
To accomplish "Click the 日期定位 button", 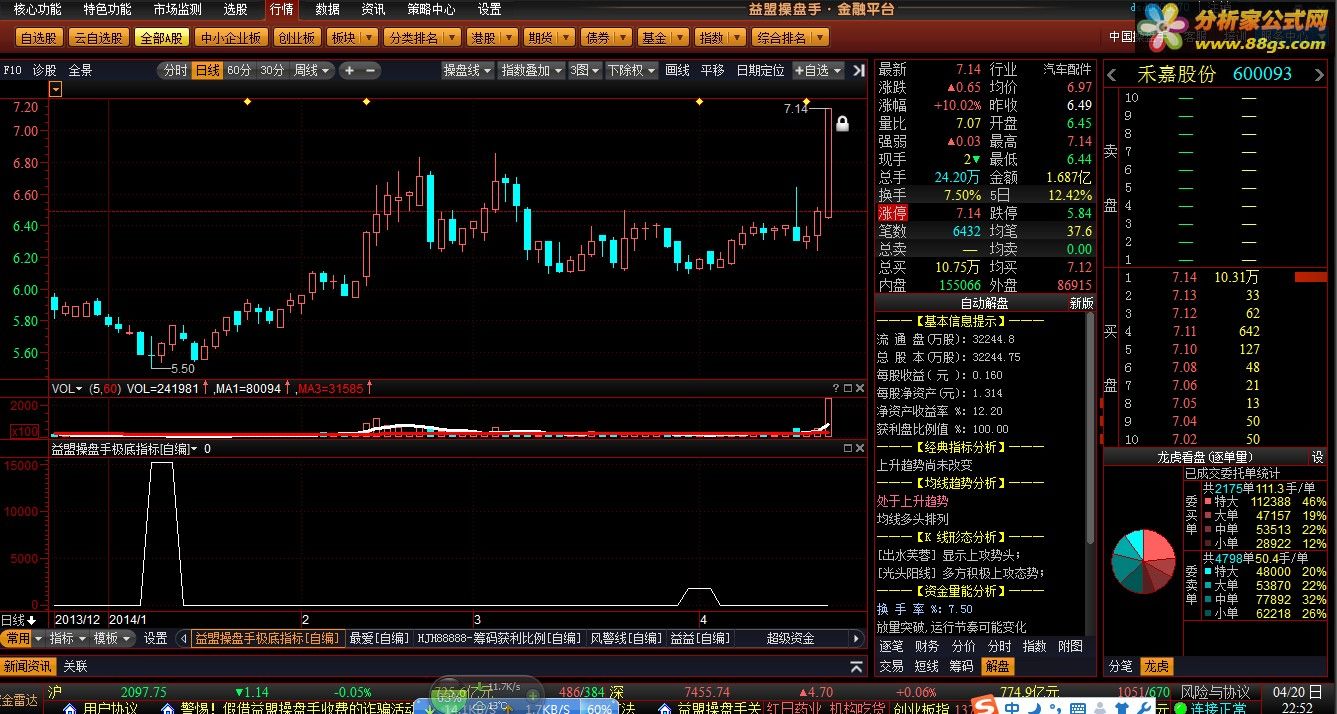I will pyautogui.click(x=760, y=70).
